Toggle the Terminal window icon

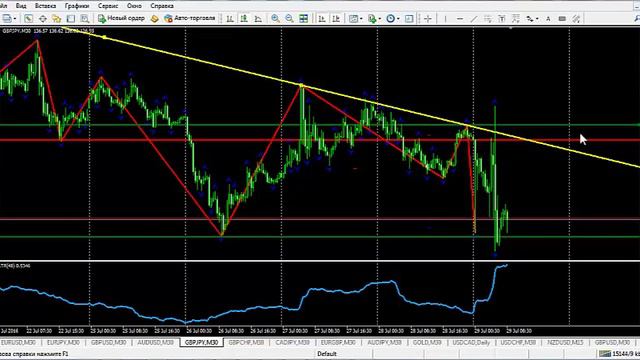(71, 18)
